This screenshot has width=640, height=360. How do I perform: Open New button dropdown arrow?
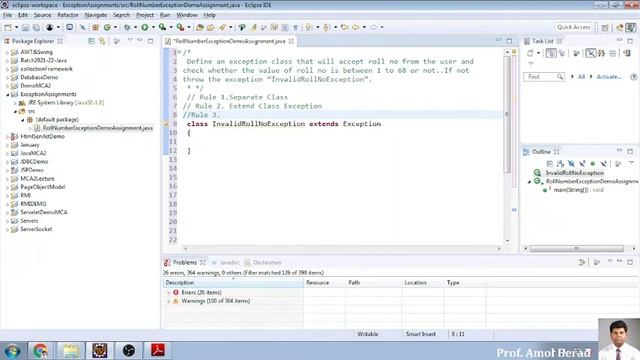16,27
